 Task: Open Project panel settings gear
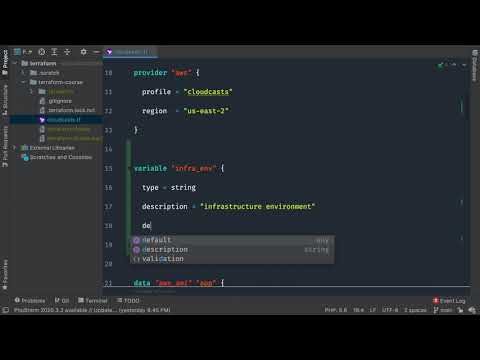83,52
